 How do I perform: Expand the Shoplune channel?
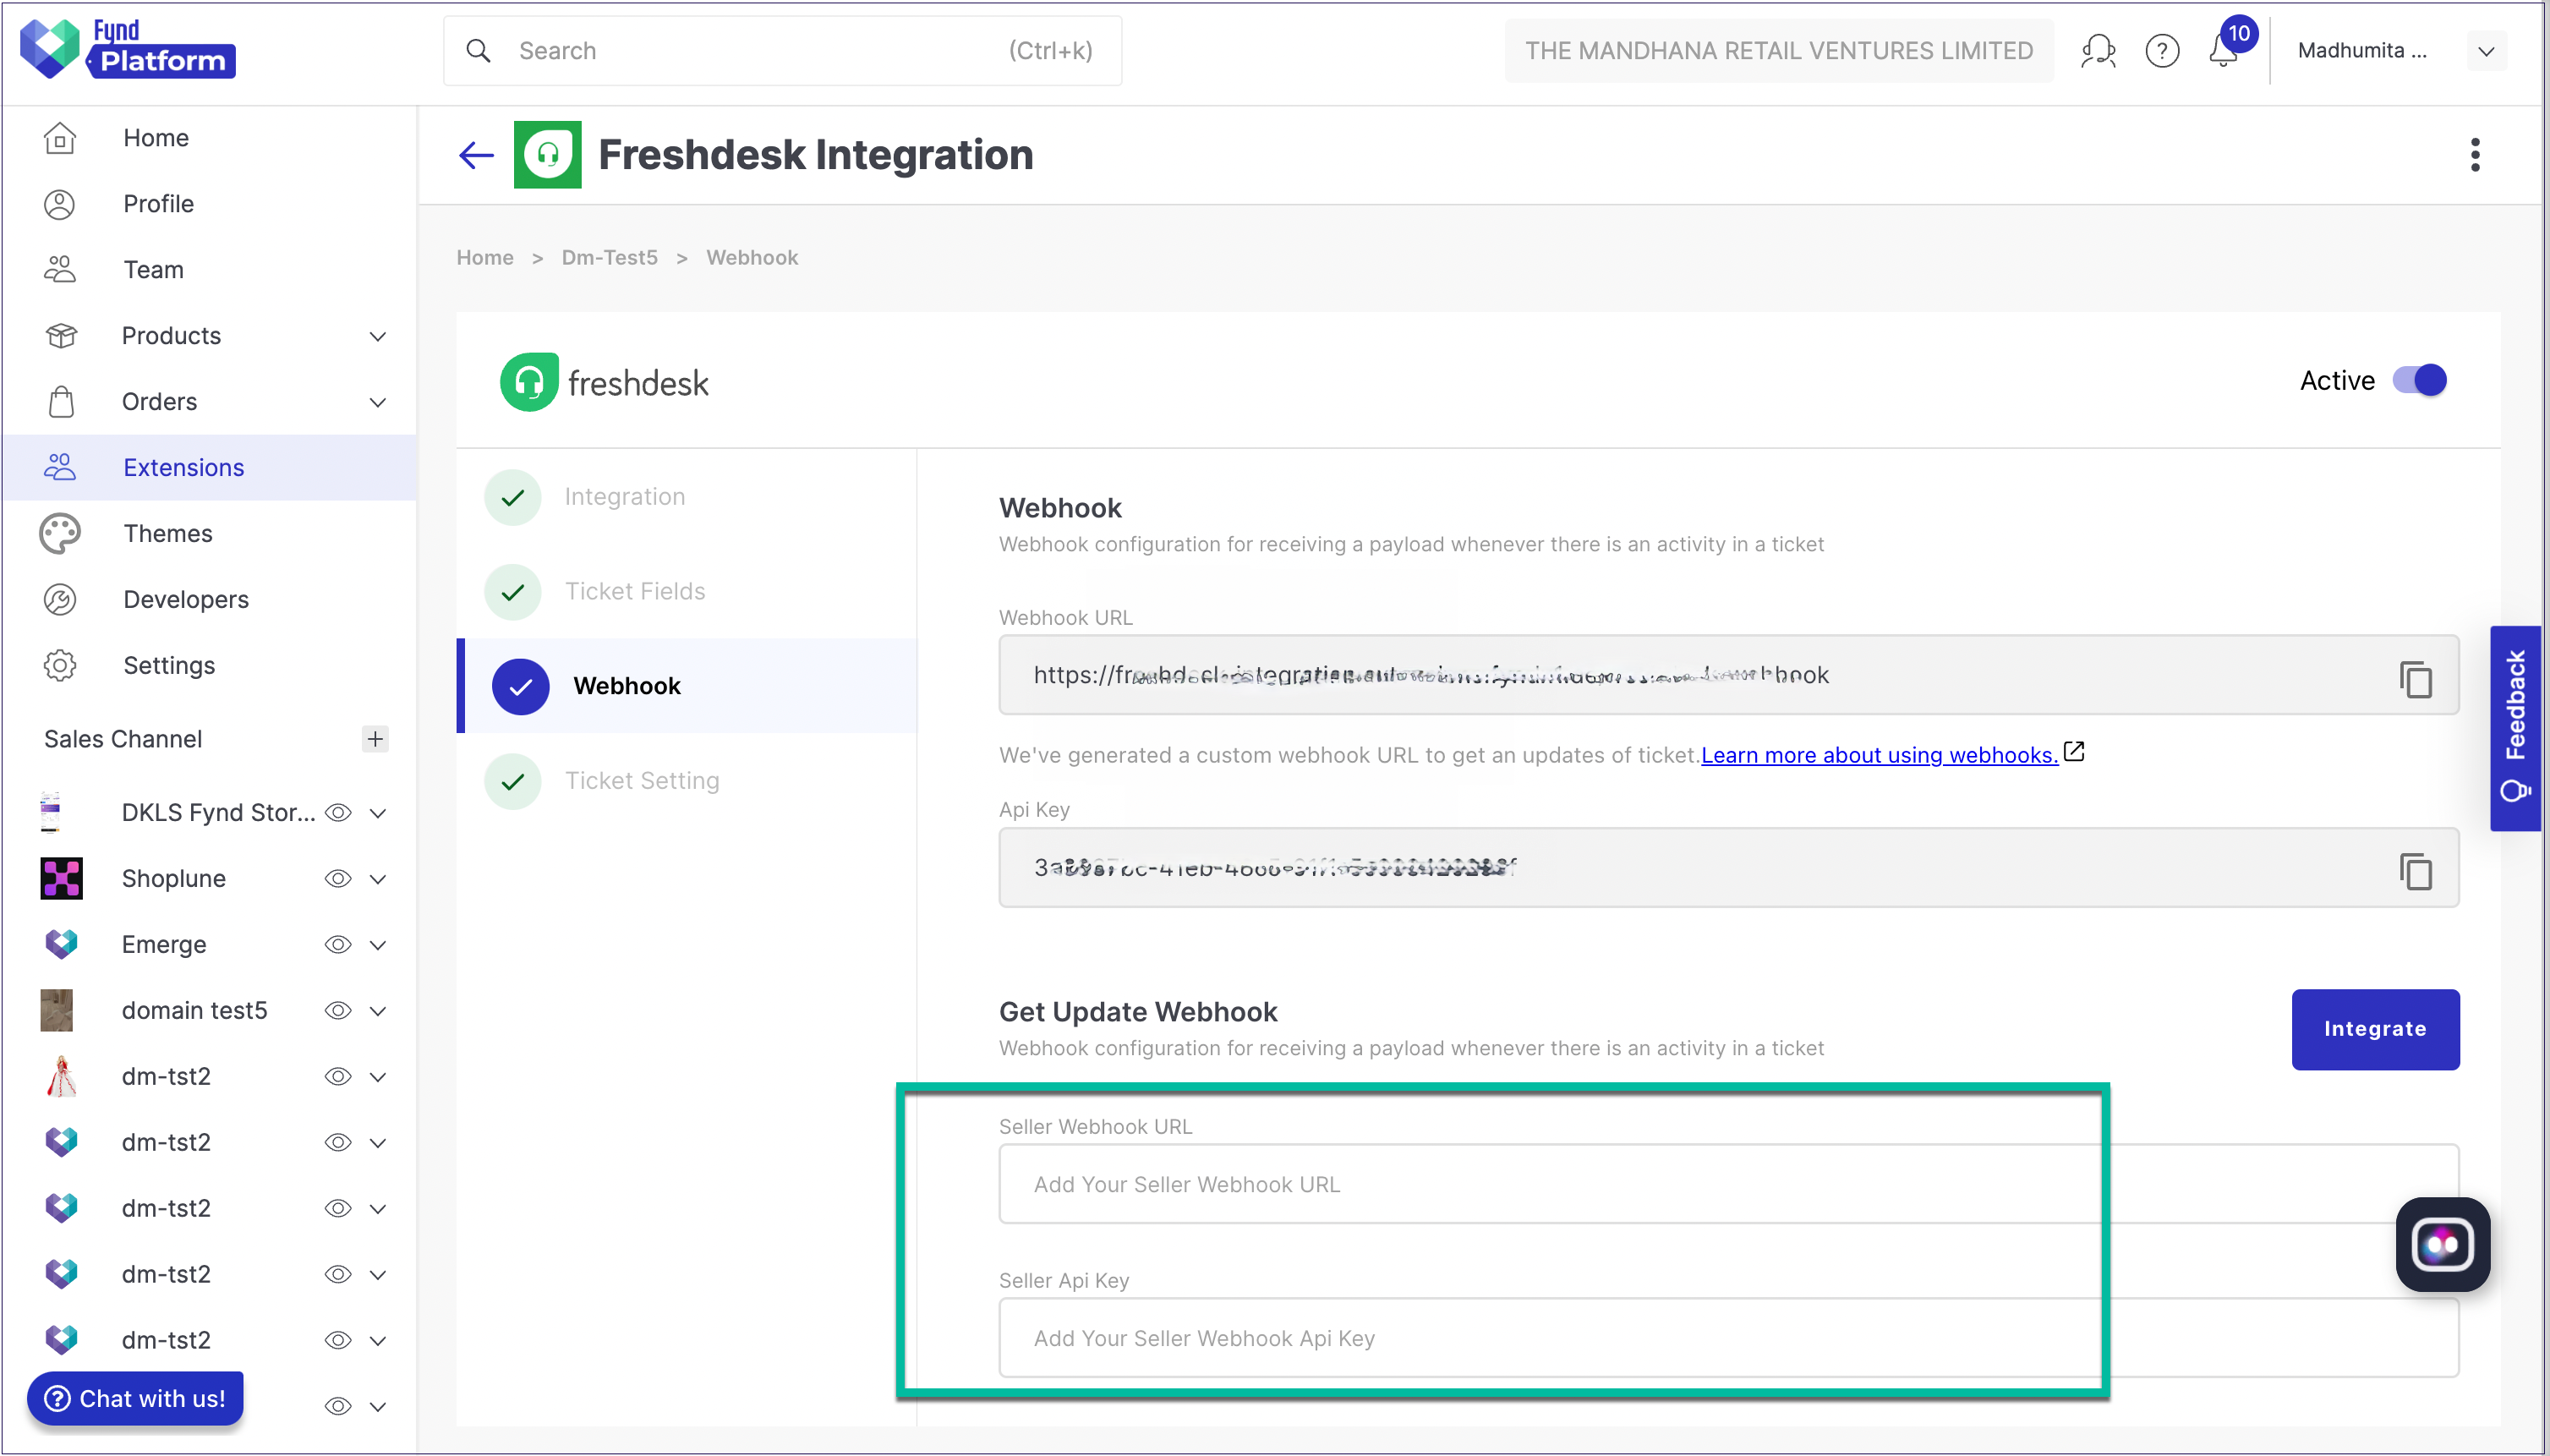coord(378,879)
